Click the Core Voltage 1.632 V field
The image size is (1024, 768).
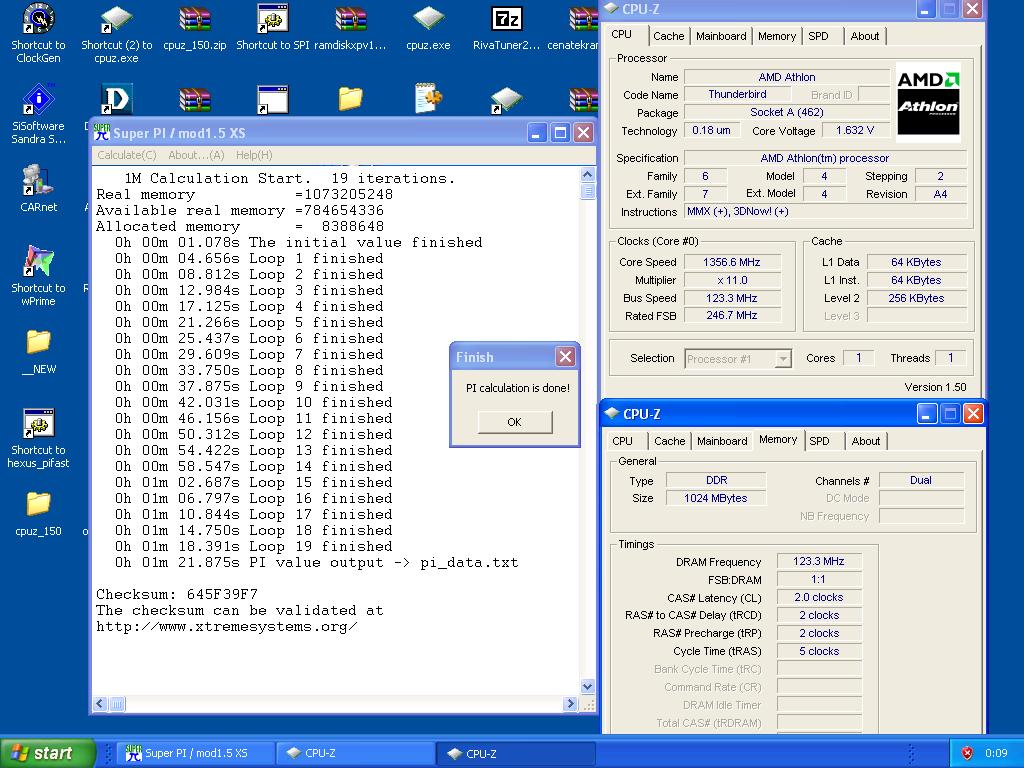click(x=854, y=131)
